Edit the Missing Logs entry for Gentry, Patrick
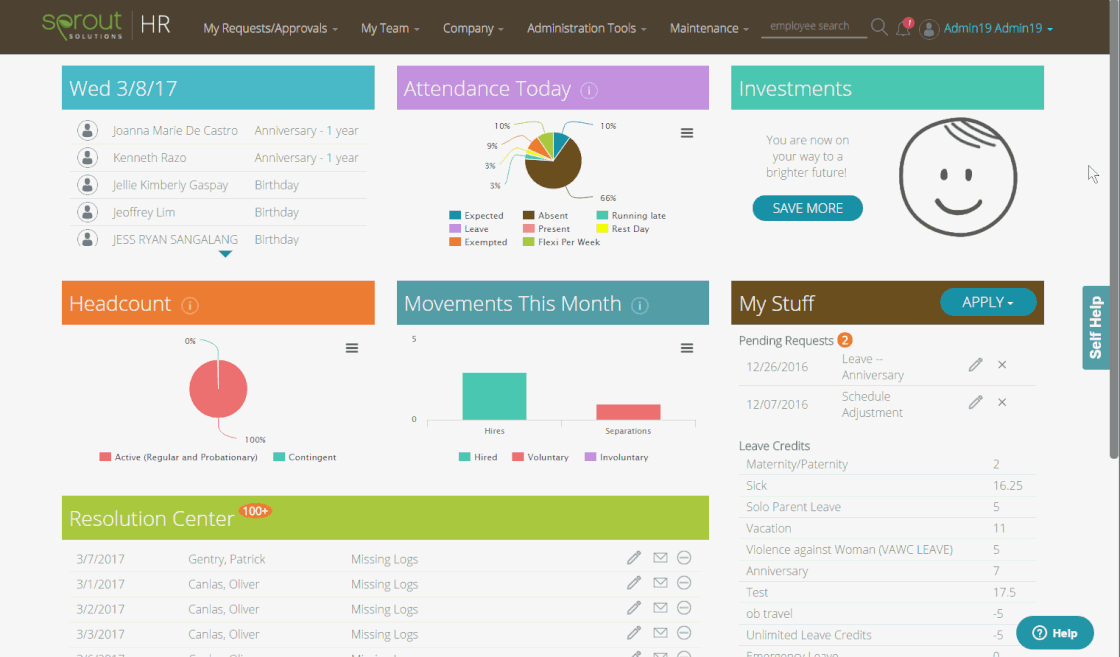The height and width of the screenshot is (657, 1120). click(x=633, y=557)
